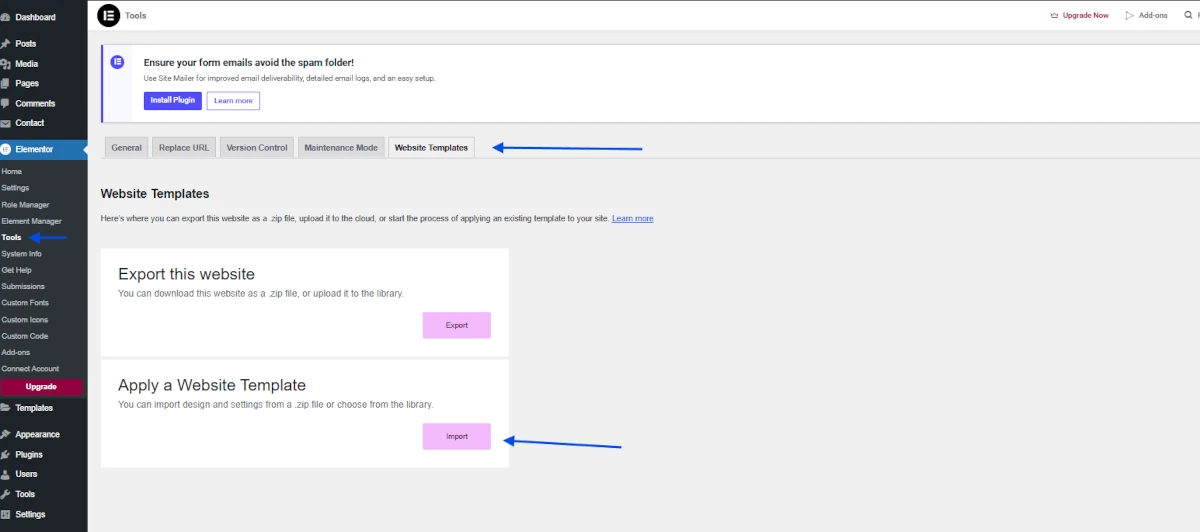Viewport: 1200px width, 532px height.
Task: Click Upgrade Now link in header
Action: pyautogui.click(x=1086, y=15)
